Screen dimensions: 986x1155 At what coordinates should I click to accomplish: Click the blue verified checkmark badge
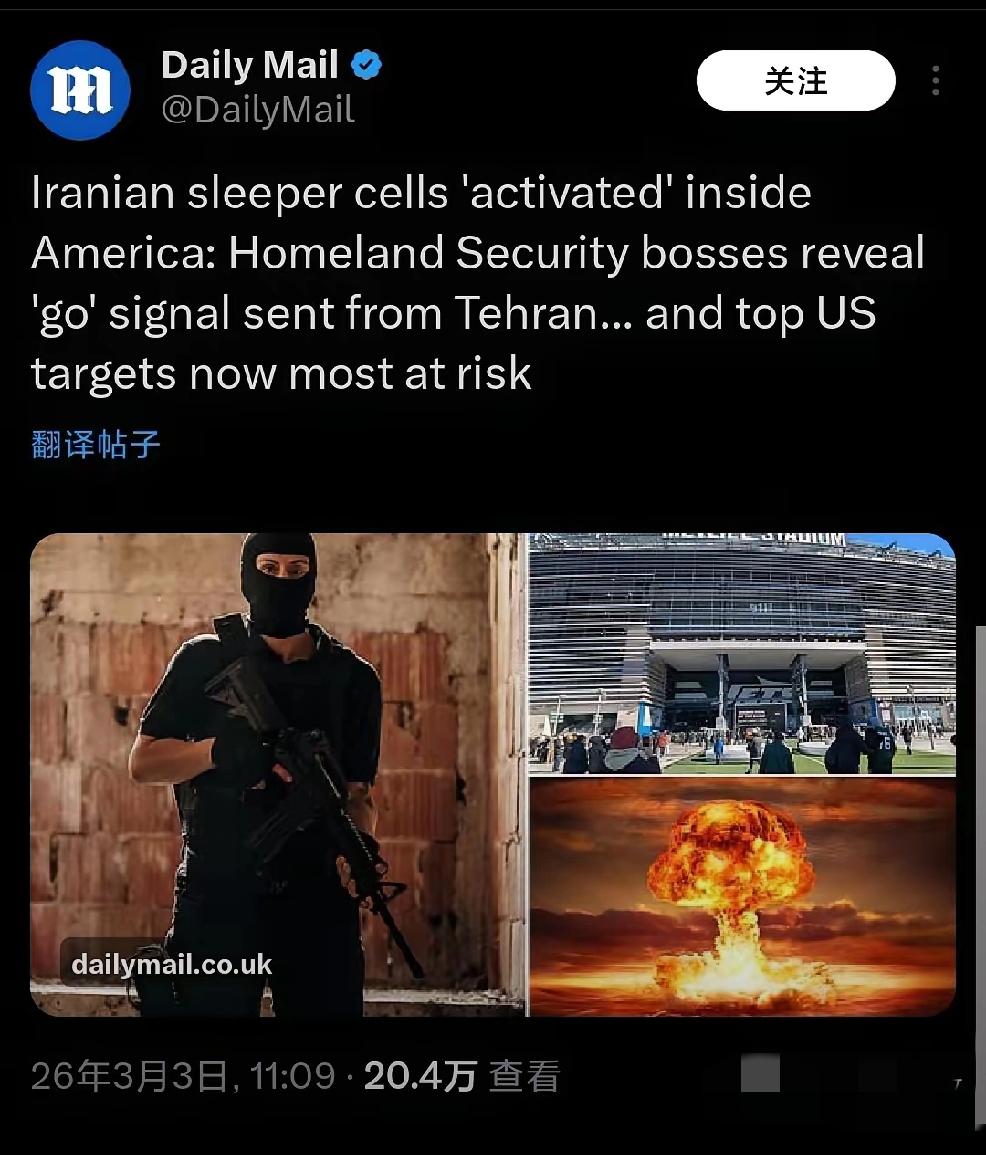pyautogui.click(x=366, y=66)
